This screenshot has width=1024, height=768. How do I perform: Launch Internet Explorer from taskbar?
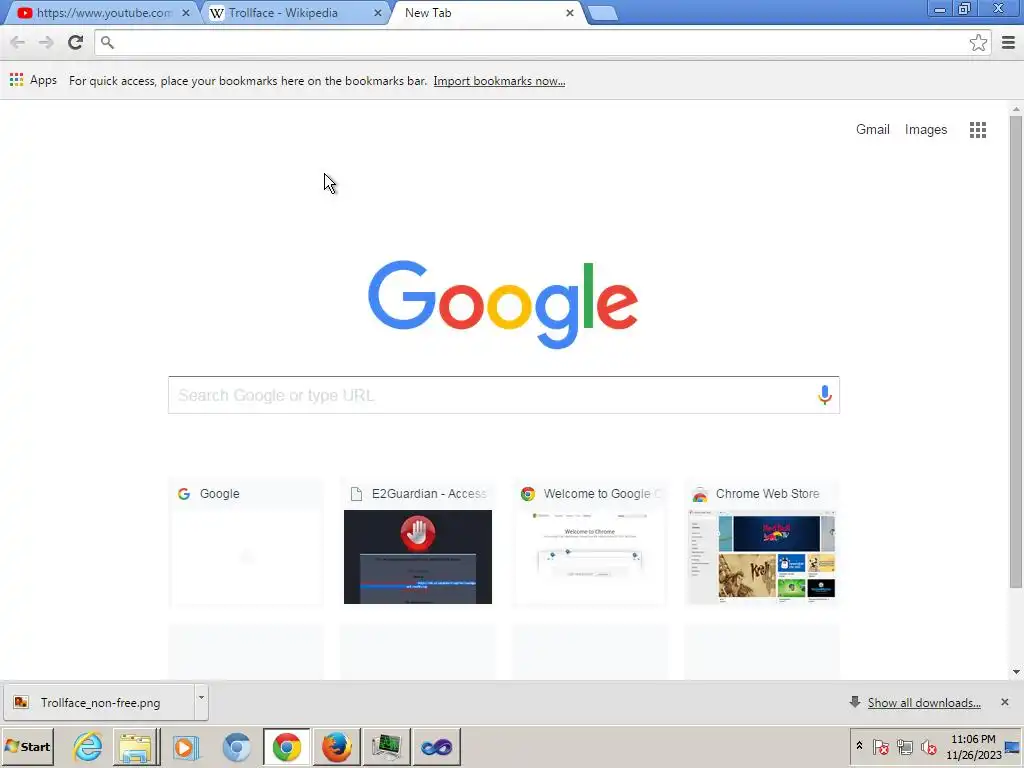[88, 746]
